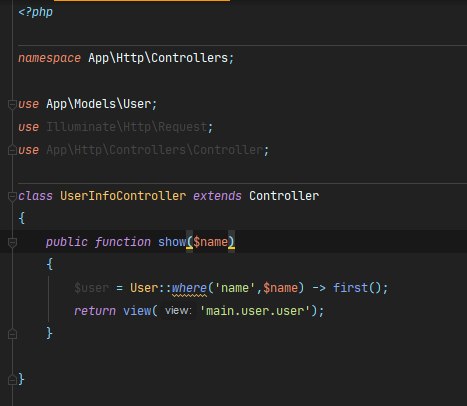Click the $name parameter in show
This screenshot has height=406, width=467.
tap(211, 242)
